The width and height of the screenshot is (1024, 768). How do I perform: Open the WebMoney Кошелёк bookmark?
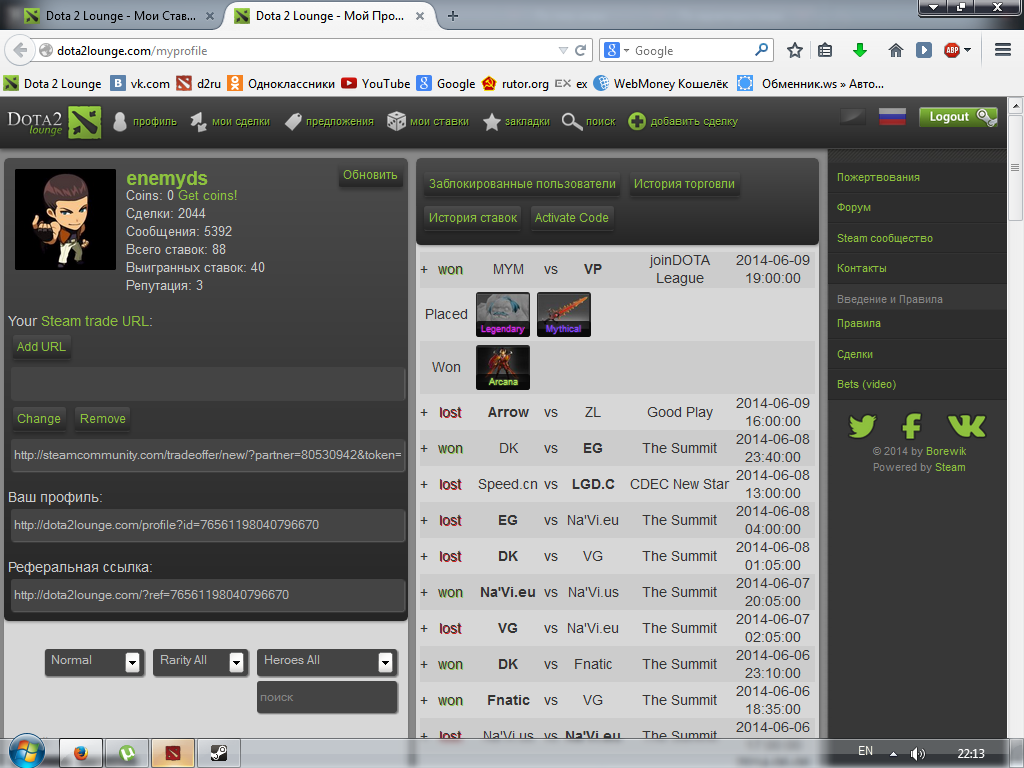tap(662, 84)
